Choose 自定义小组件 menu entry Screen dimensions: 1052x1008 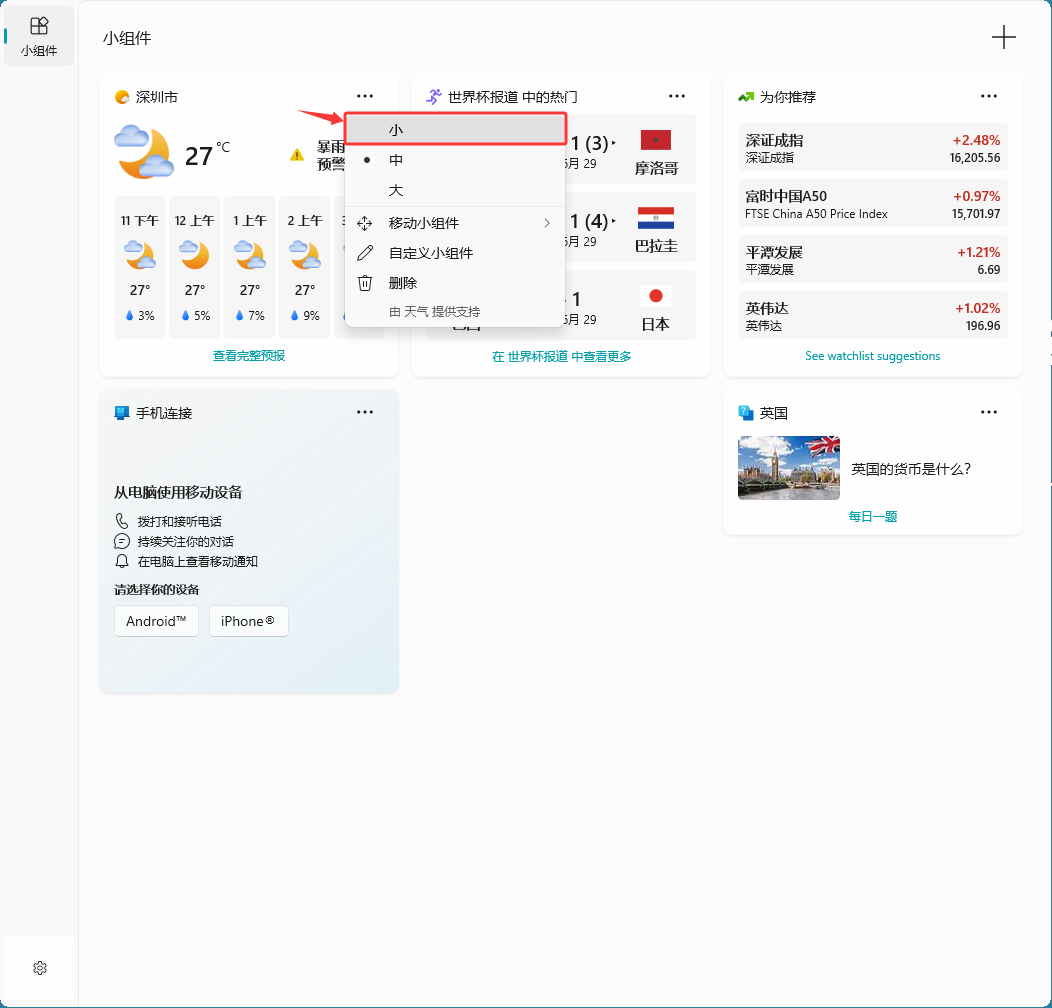456,253
